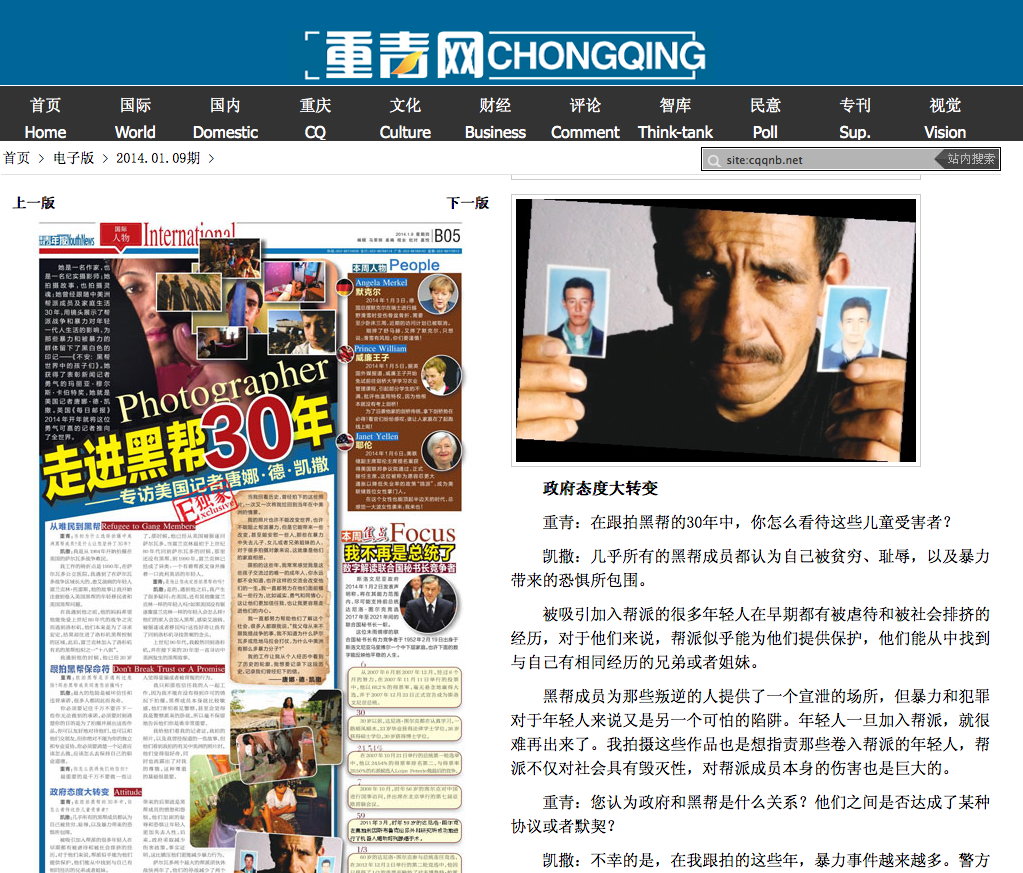
Task: Open the 国际 World section
Action: [x=135, y=118]
